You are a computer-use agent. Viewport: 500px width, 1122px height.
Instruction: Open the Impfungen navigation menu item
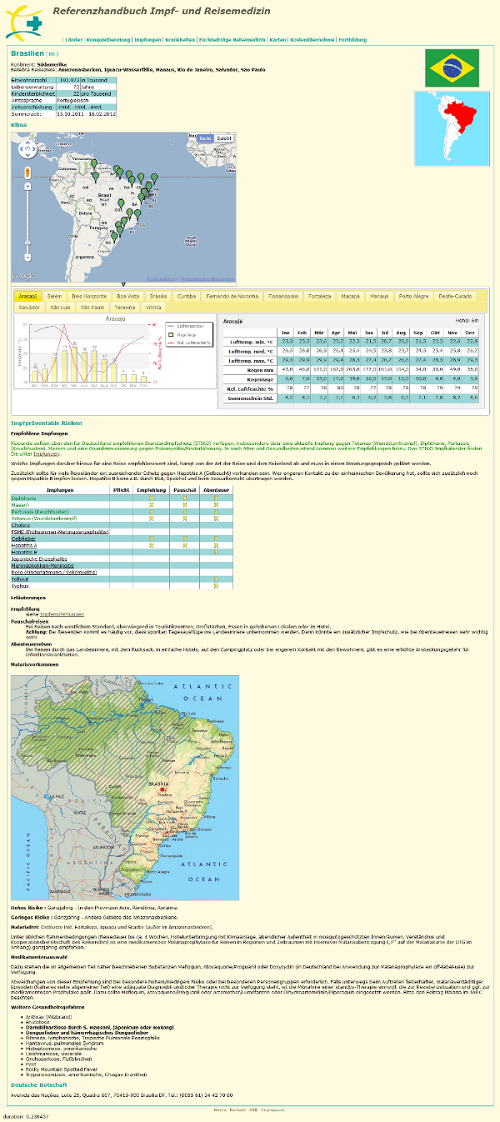tap(147, 39)
